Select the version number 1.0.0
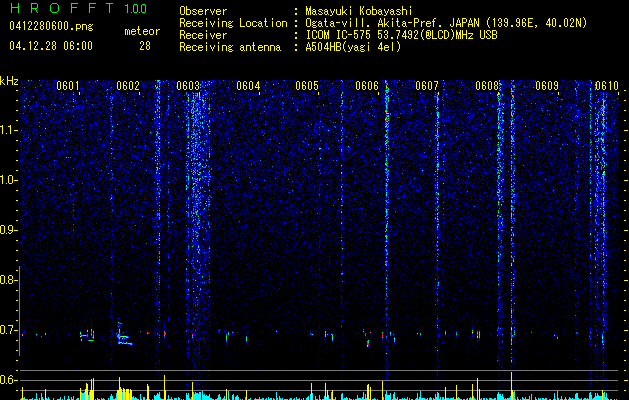629x400 pixels. pyautogui.click(x=136, y=9)
